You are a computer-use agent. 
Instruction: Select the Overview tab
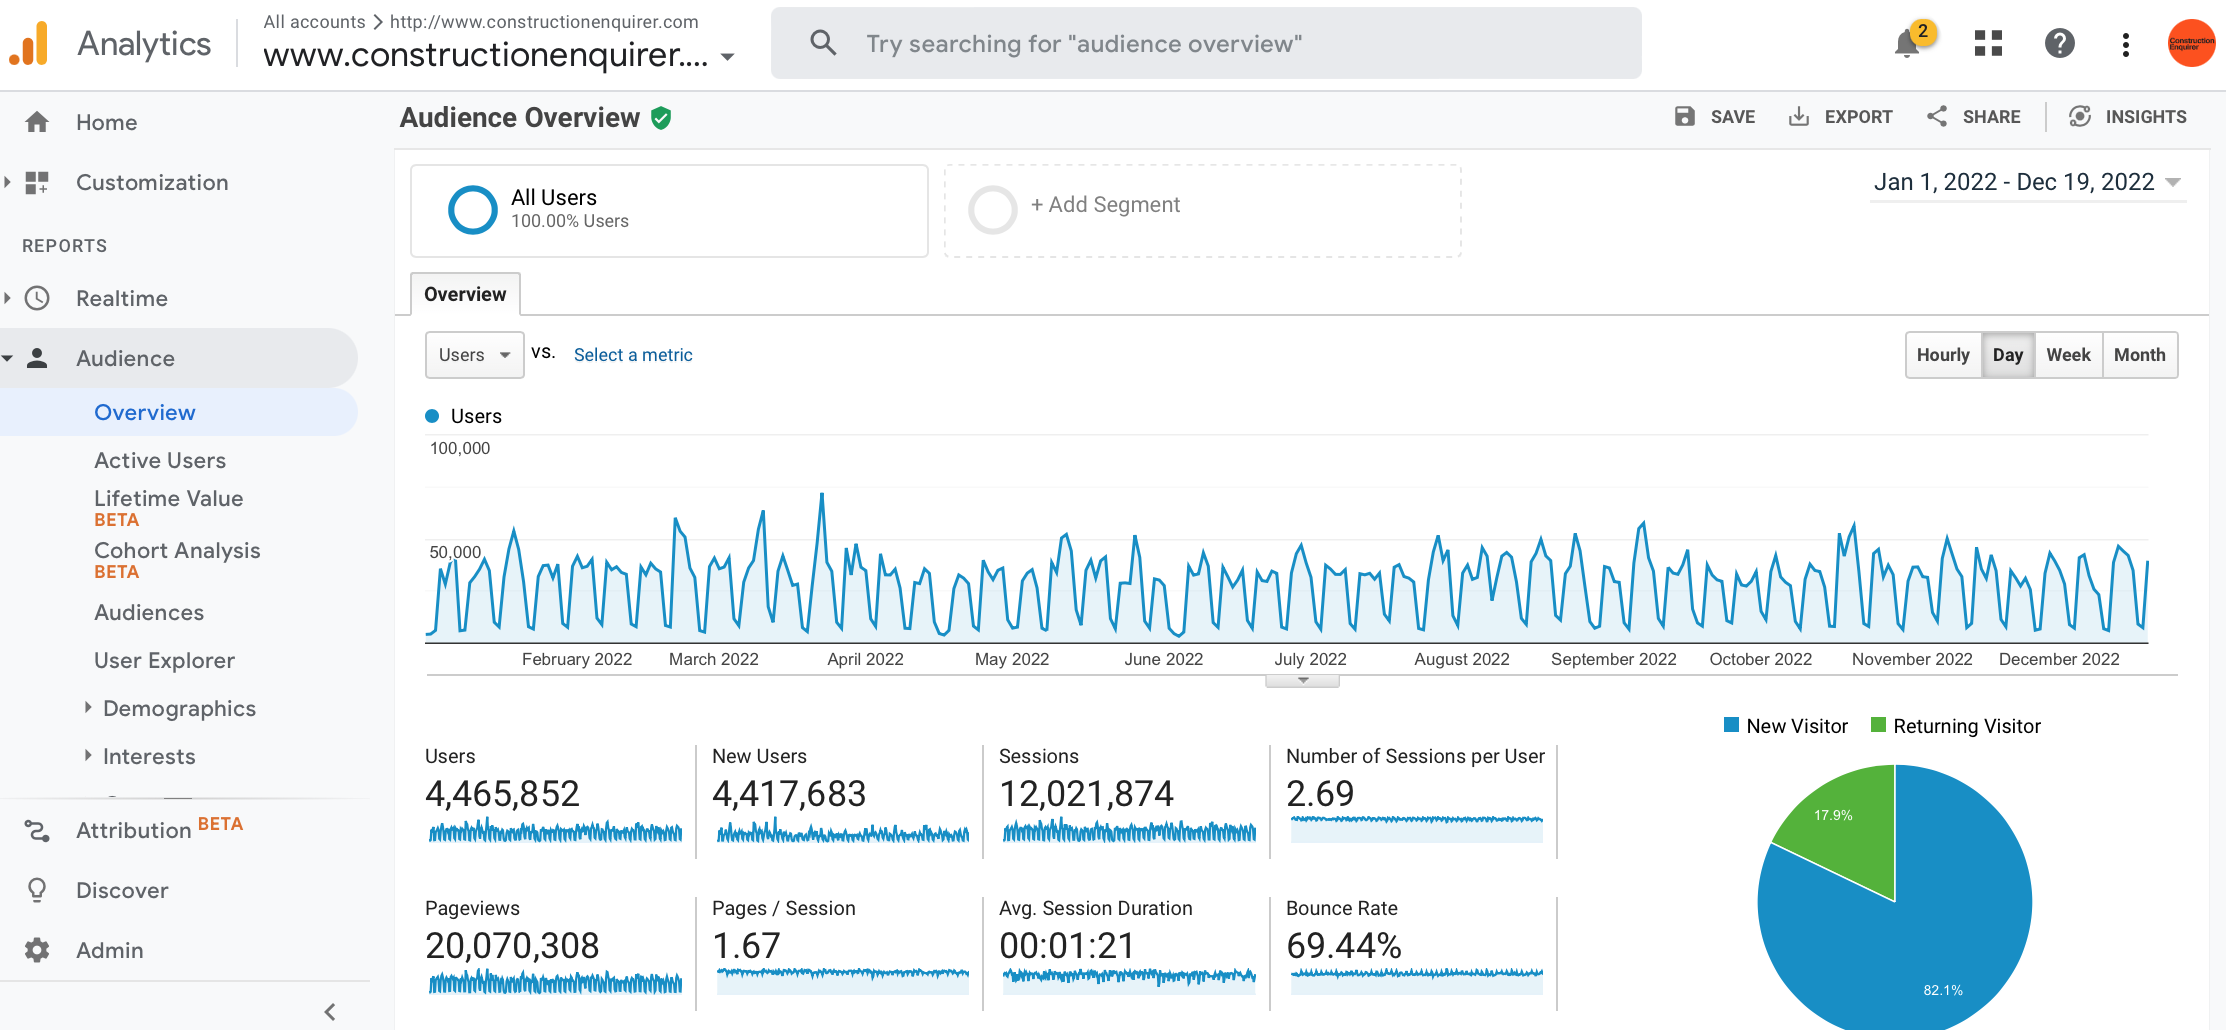(465, 294)
